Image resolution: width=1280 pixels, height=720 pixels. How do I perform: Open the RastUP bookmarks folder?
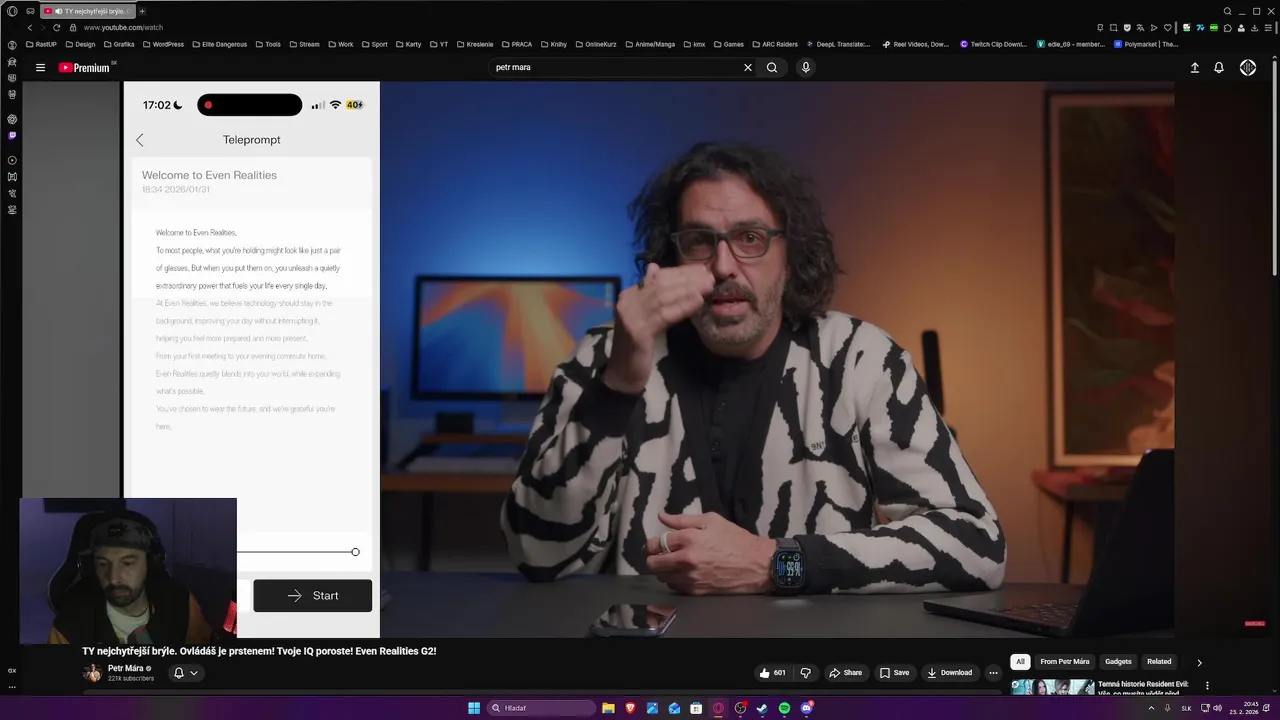[41, 44]
